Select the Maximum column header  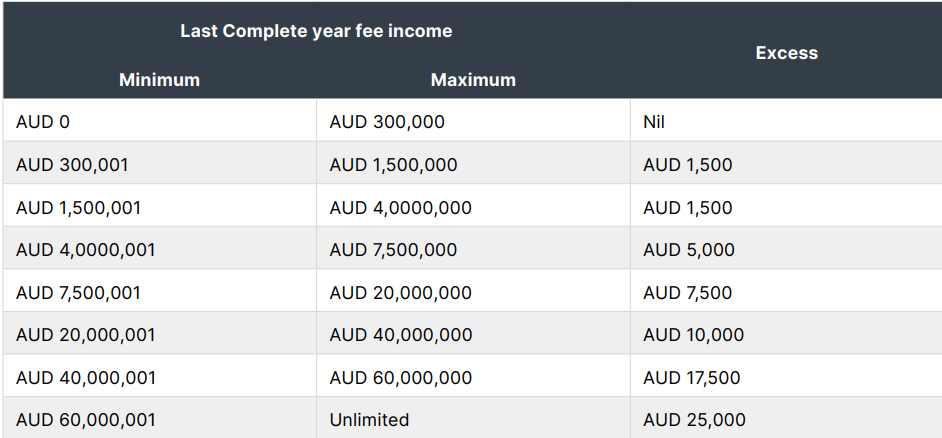pos(473,79)
